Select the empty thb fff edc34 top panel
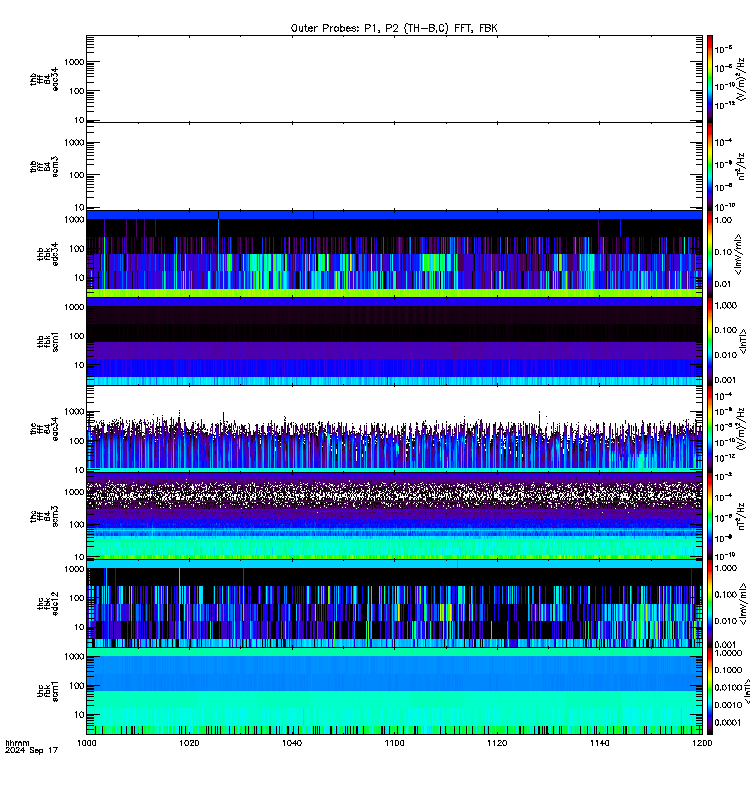 click(394, 79)
